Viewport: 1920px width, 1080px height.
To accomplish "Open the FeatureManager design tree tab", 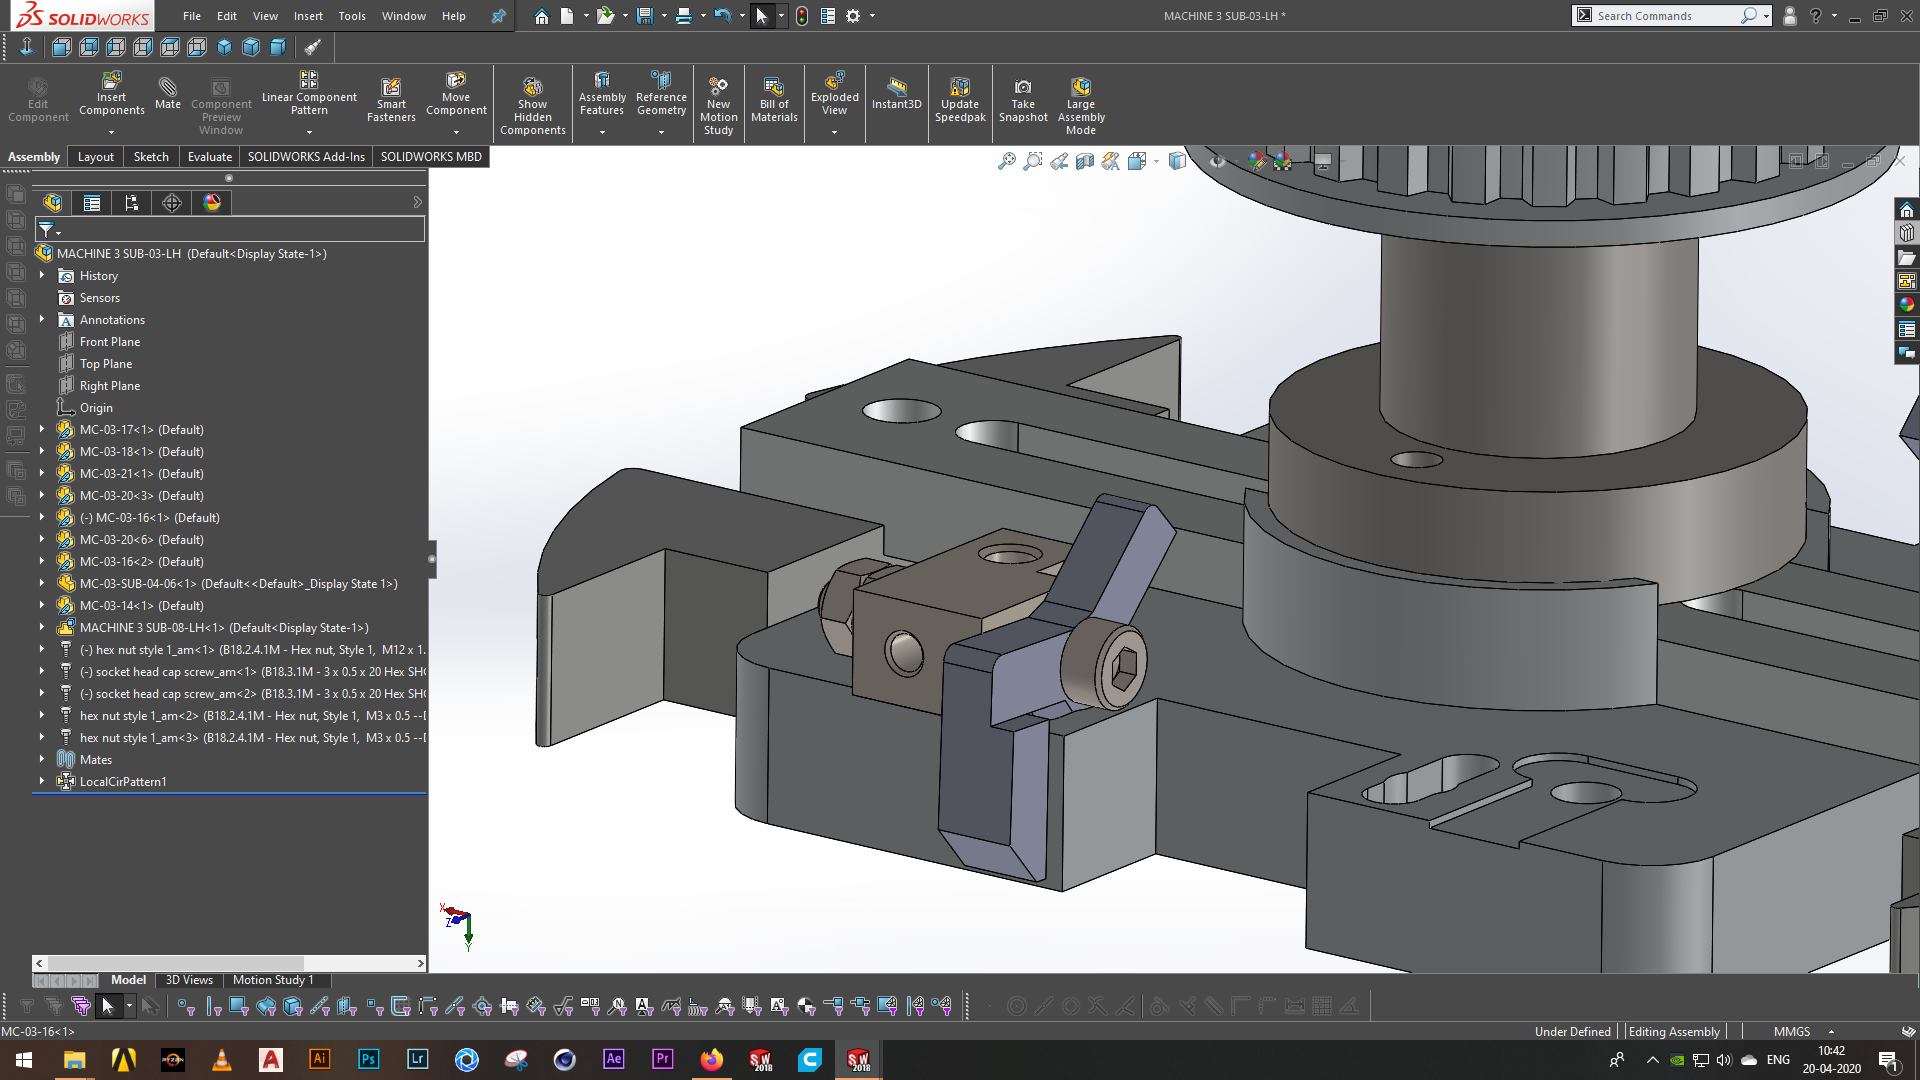I will point(53,203).
